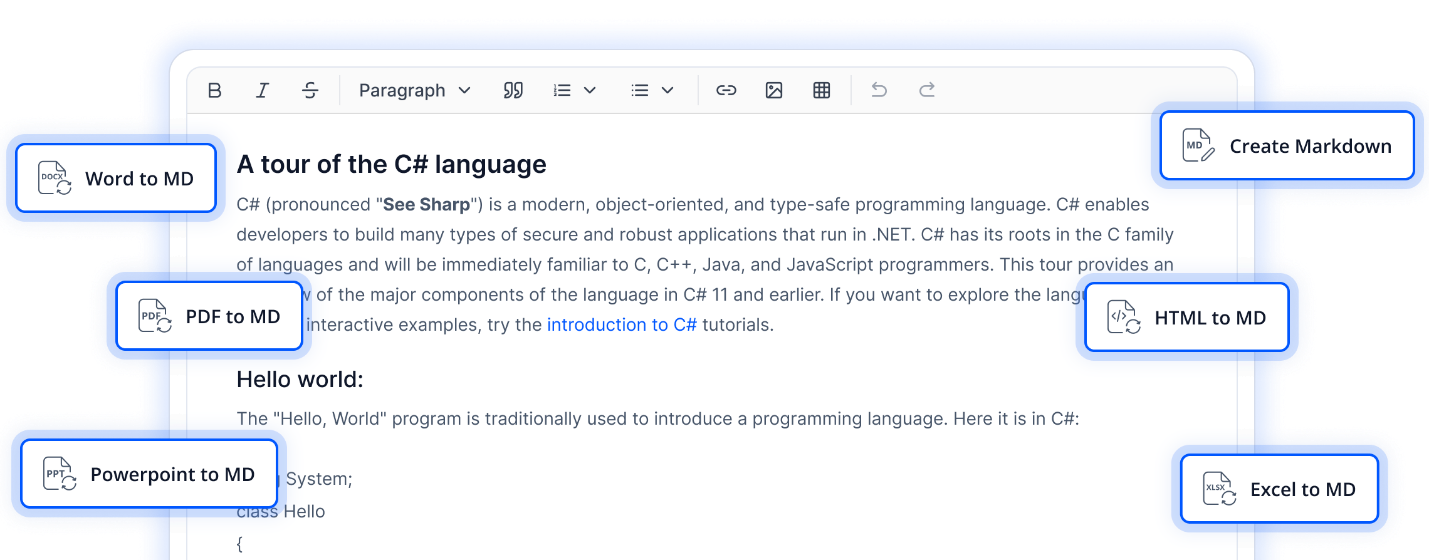Redo the last edit
Image resolution: width=1429 pixels, height=560 pixels.
[927, 90]
